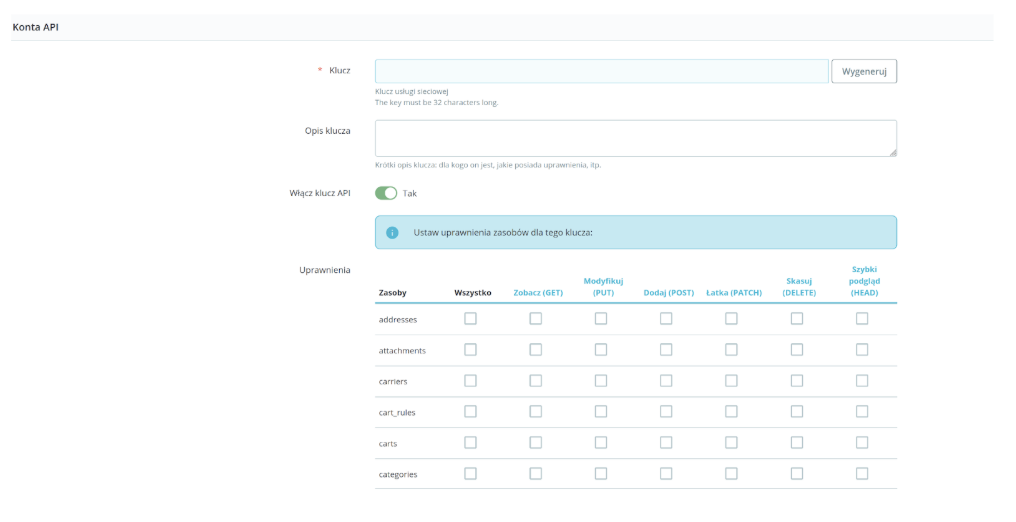
Task: Tick Szybki podgląd (HEAD) for addresses
Action: point(862,319)
